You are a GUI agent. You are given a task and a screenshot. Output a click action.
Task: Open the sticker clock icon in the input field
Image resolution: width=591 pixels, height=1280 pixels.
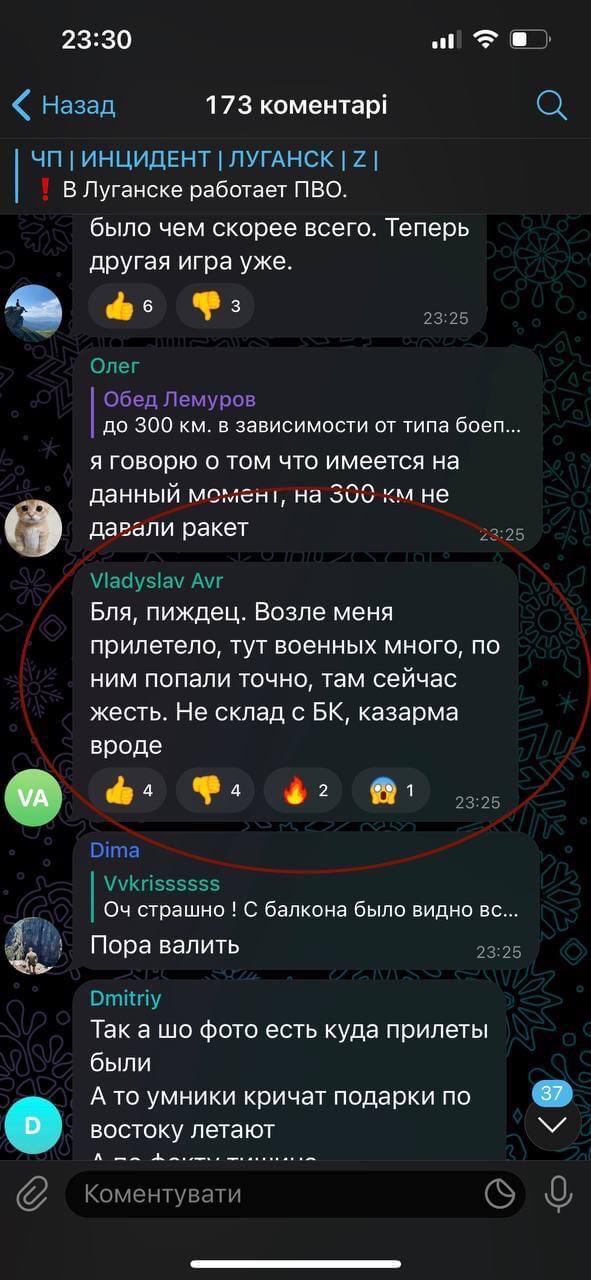click(x=499, y=1194)
